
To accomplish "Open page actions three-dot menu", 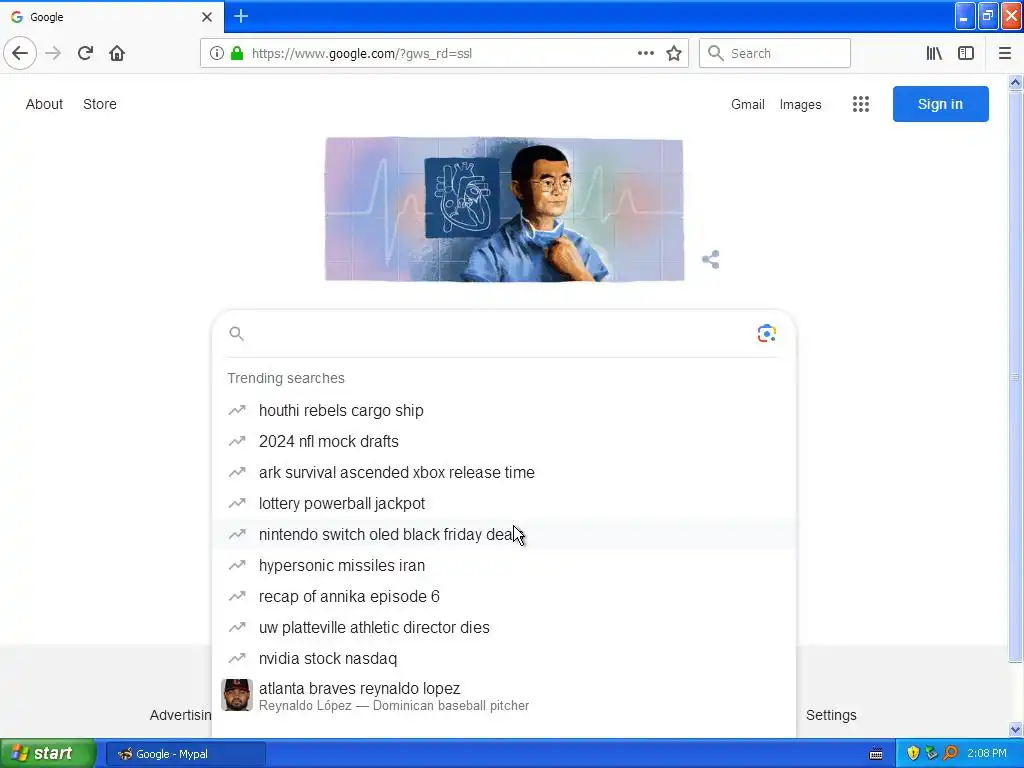I will tap(645, 53).
